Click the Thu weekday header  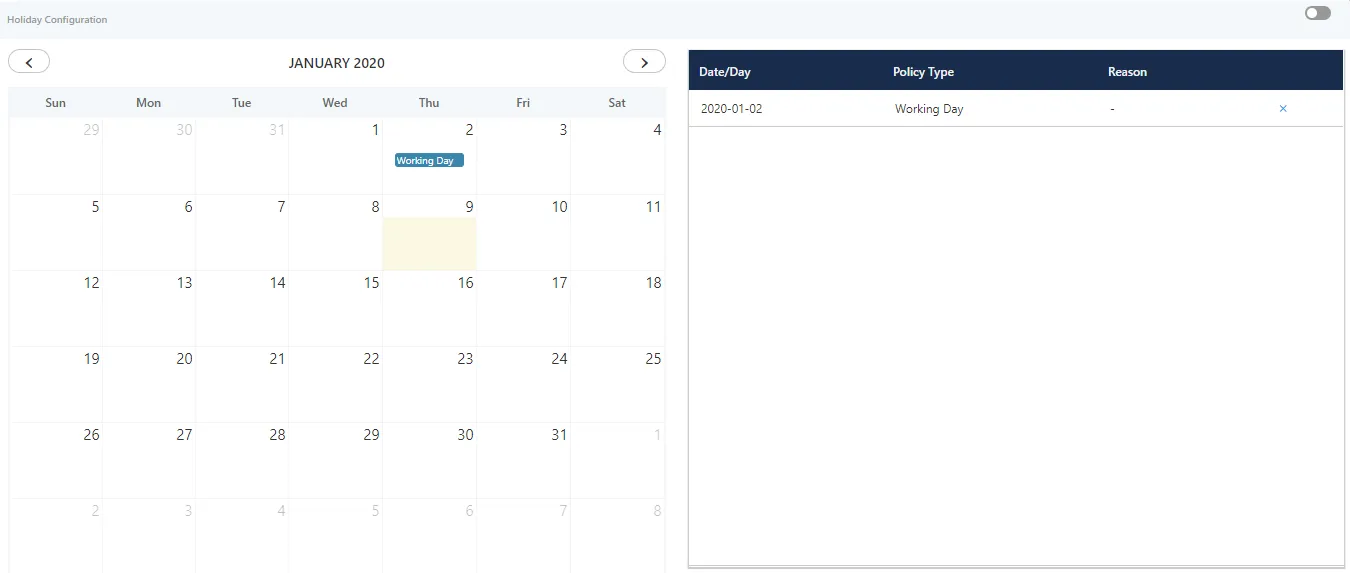click(429, 103)
